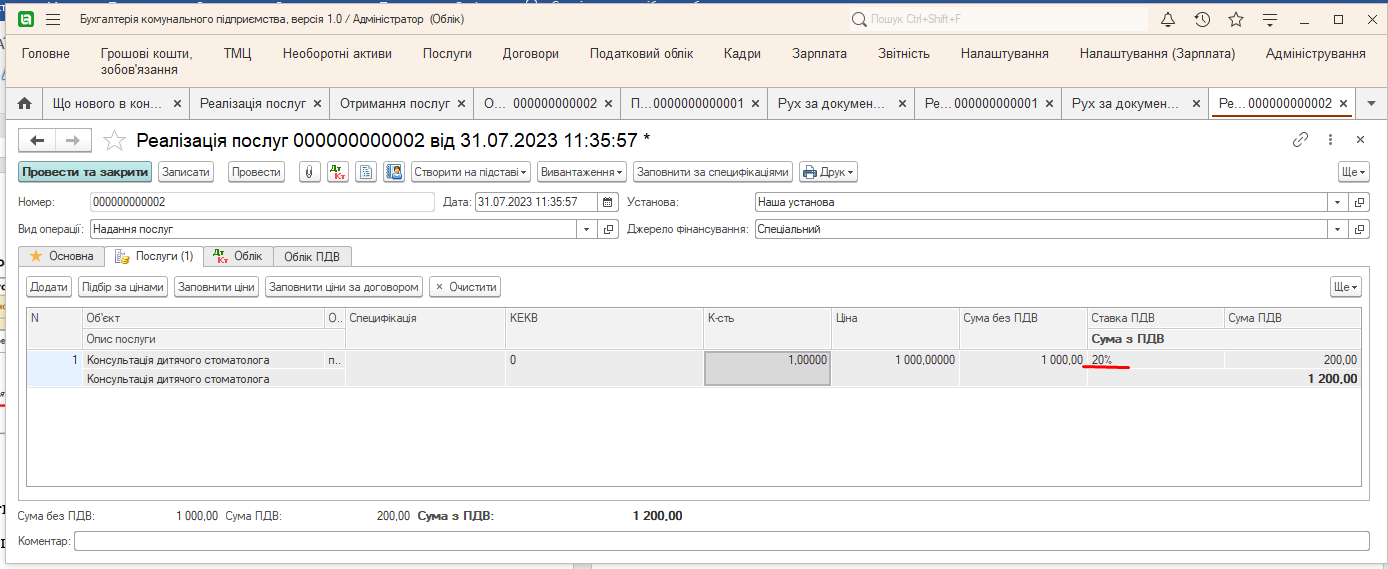Open the history clock icon
Viewport: 1388px width, 569px height.
1202,20
